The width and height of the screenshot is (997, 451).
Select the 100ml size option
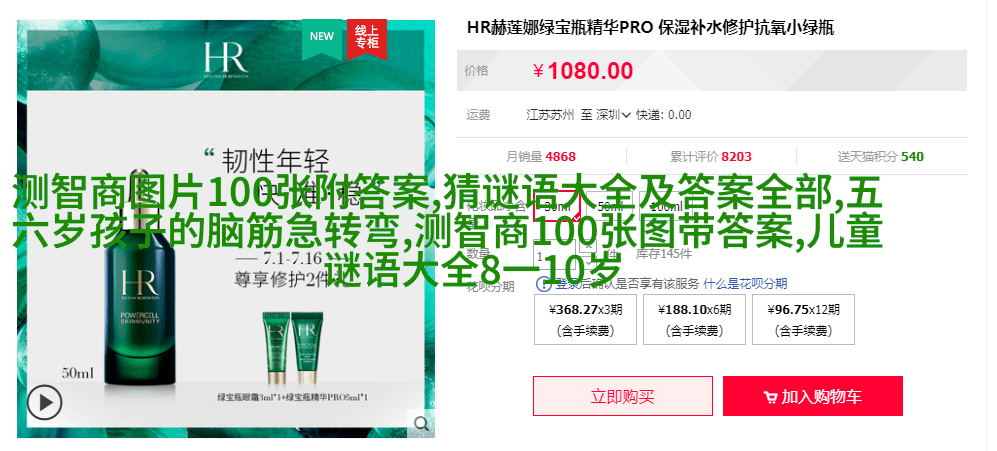[666, 206]
